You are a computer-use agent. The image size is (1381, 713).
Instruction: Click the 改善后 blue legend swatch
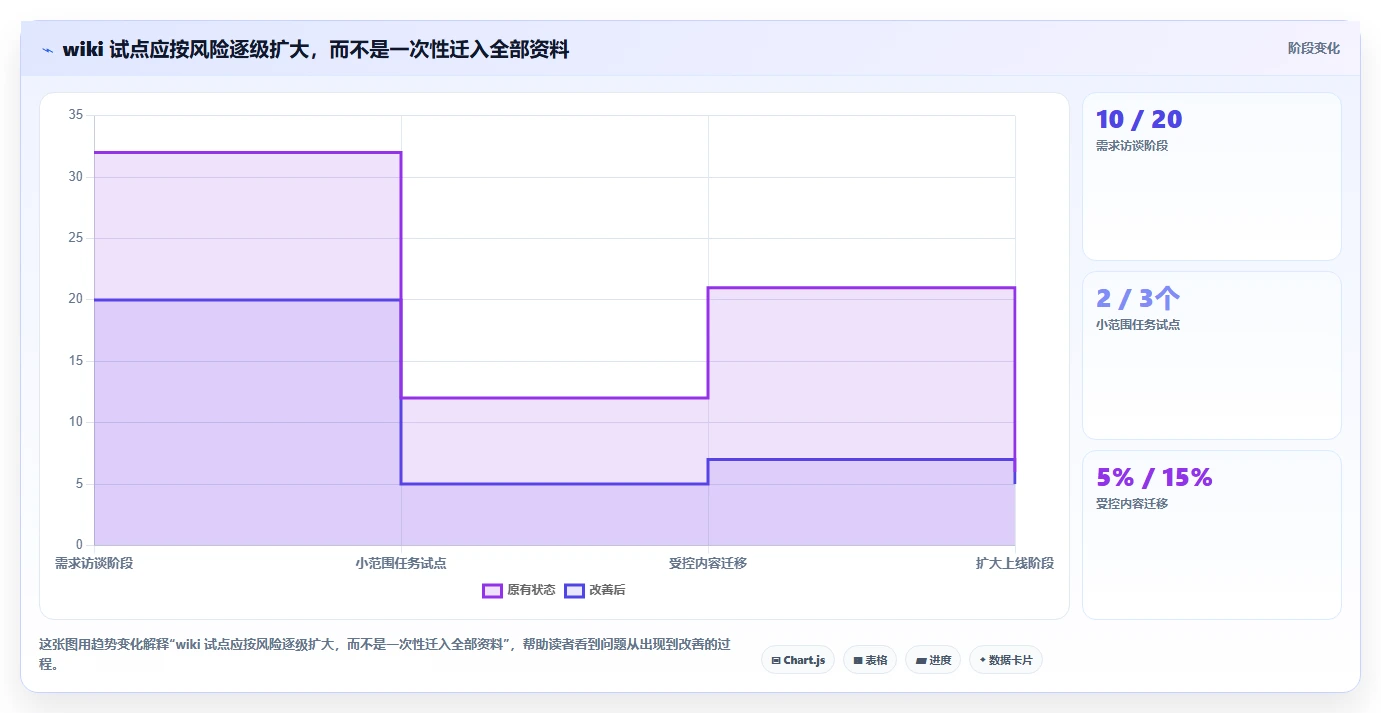coord(574,590)
